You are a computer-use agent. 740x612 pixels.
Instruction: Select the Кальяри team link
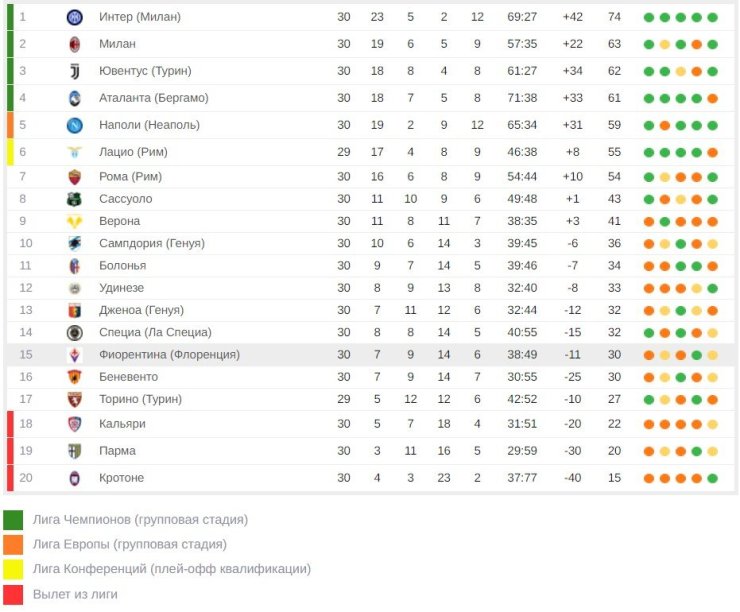pyautogui.click(x=122, y=424)
